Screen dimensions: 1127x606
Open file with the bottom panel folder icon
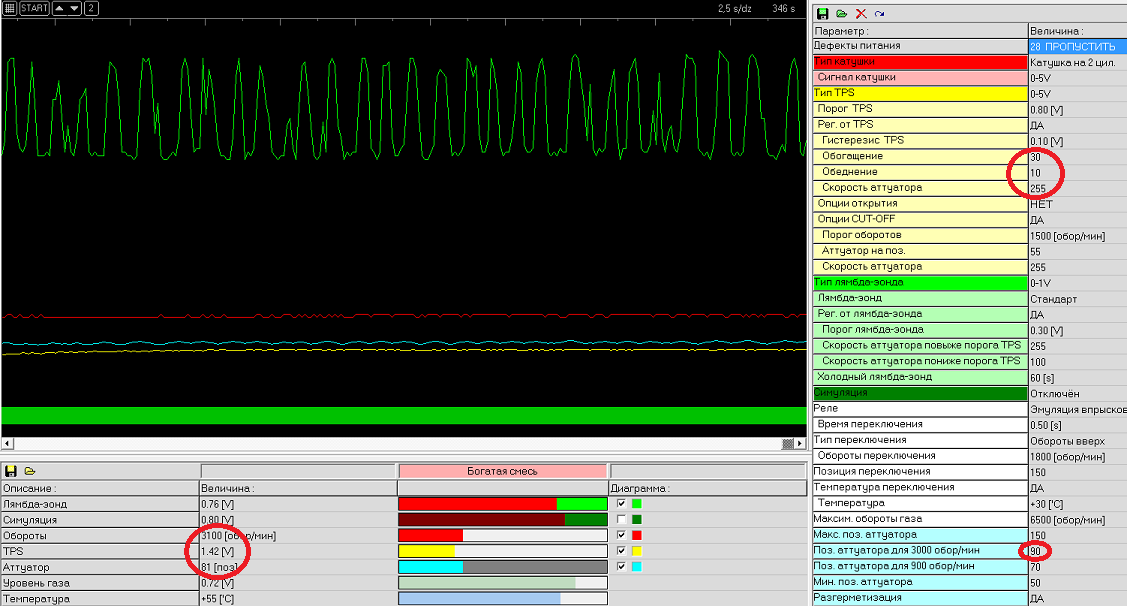click(30, 471)
